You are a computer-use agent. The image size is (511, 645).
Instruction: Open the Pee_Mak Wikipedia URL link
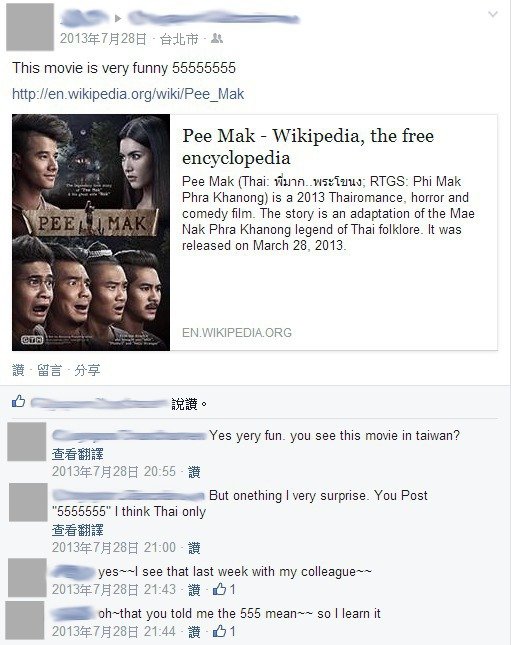click(128, 94)
